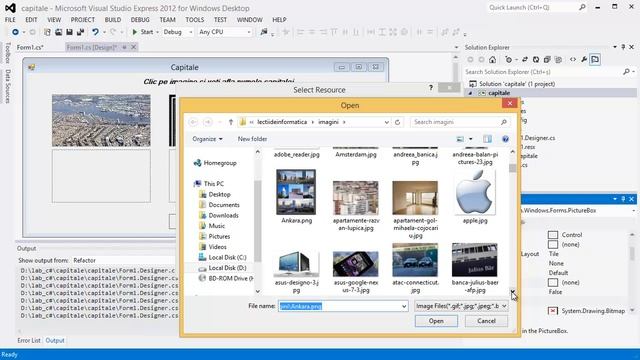This screenshot has height=360, width=640.
Task: Click the search magnifier in Search imagini box
Action: (x=504, y=122)
